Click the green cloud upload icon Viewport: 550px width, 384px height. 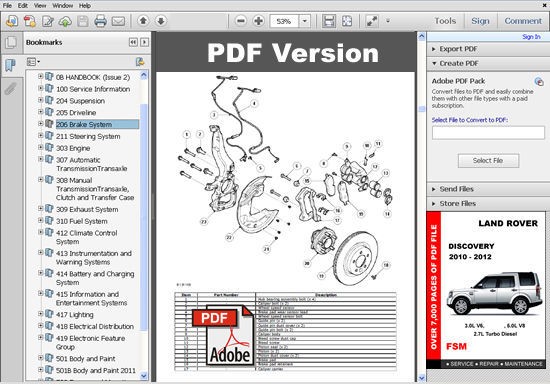pos(65,21)
